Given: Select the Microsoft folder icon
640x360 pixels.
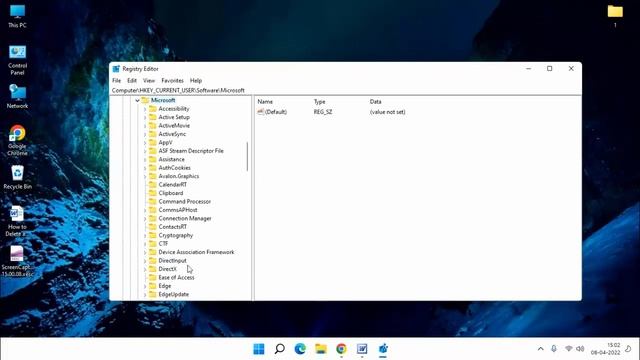Looking at the screenshot, I should [x=145, y=100].
